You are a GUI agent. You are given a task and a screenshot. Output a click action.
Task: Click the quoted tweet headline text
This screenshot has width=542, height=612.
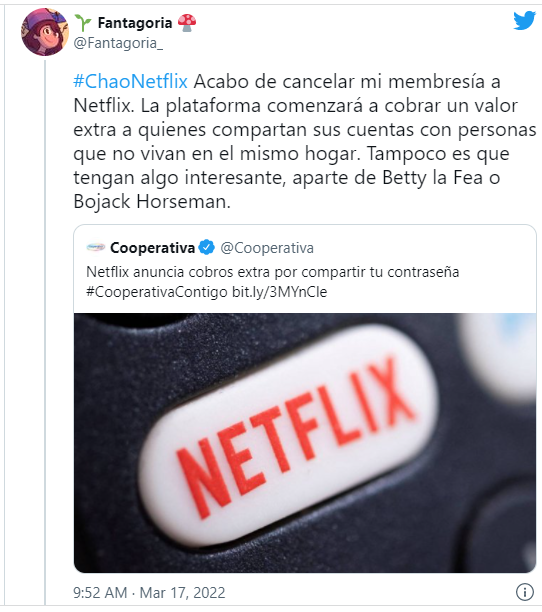coord(272,272)
